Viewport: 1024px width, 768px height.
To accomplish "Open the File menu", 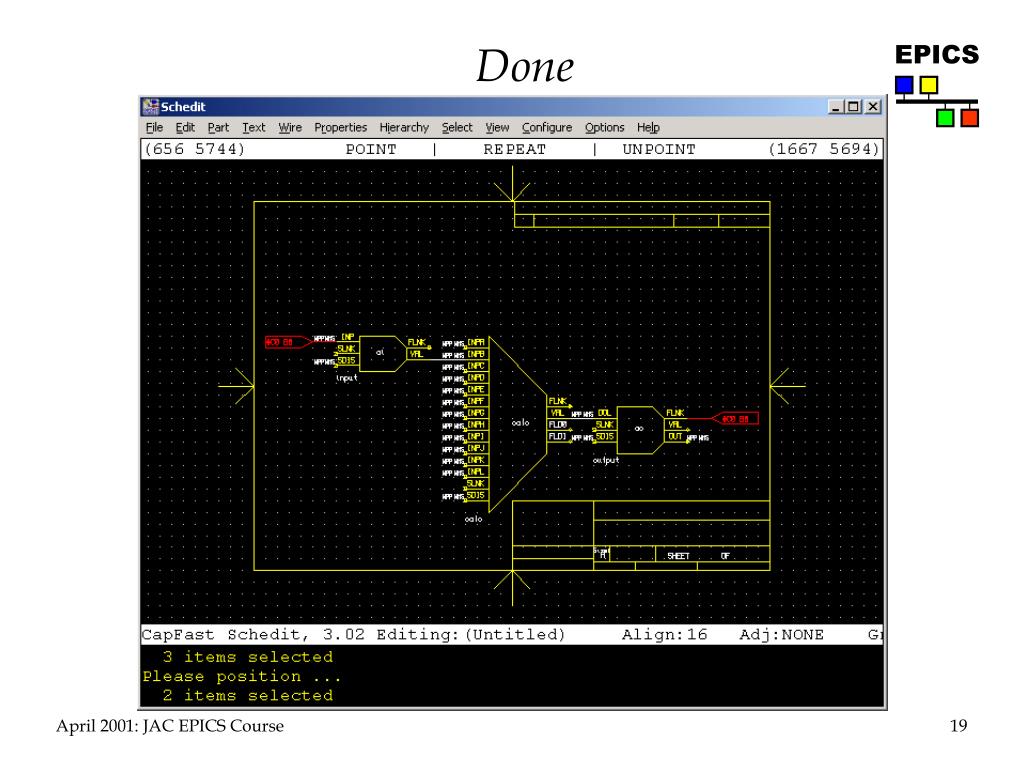I will click(x=154, y=127).
